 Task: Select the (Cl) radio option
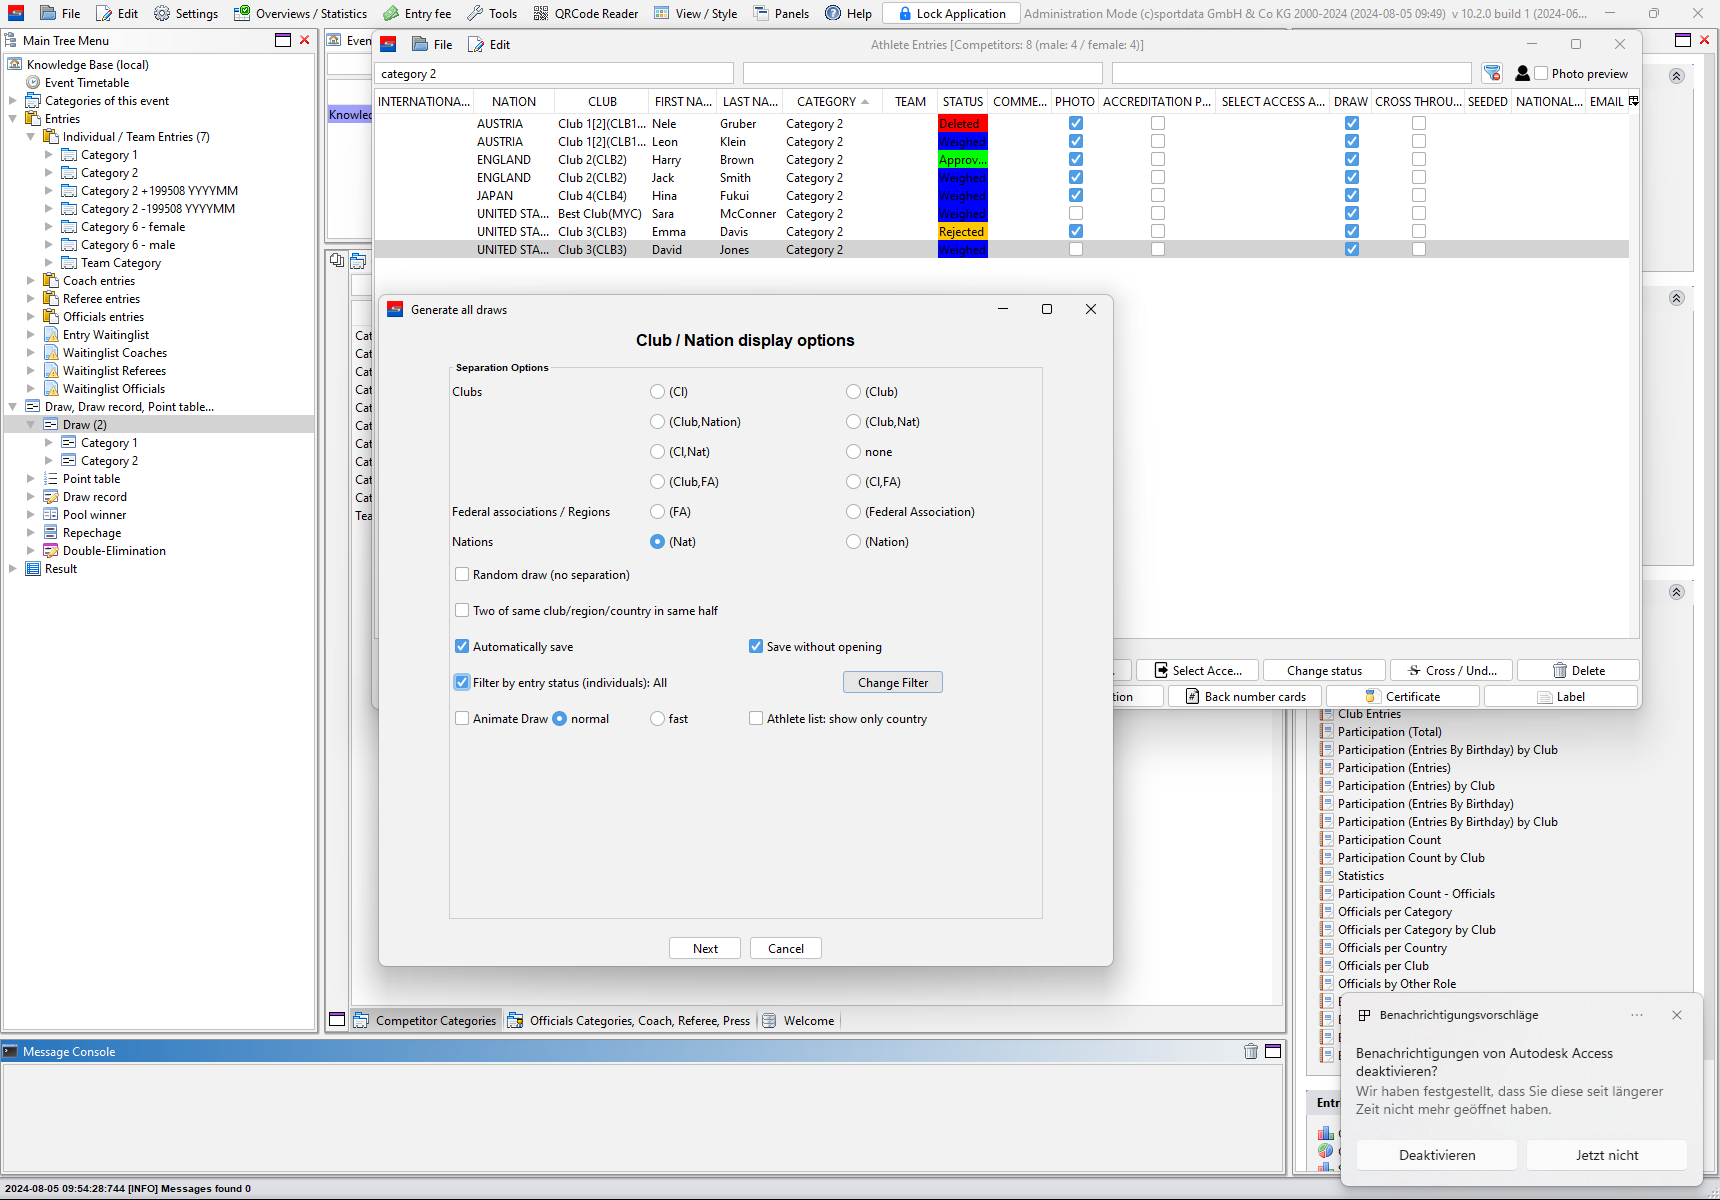click(657, 392)
